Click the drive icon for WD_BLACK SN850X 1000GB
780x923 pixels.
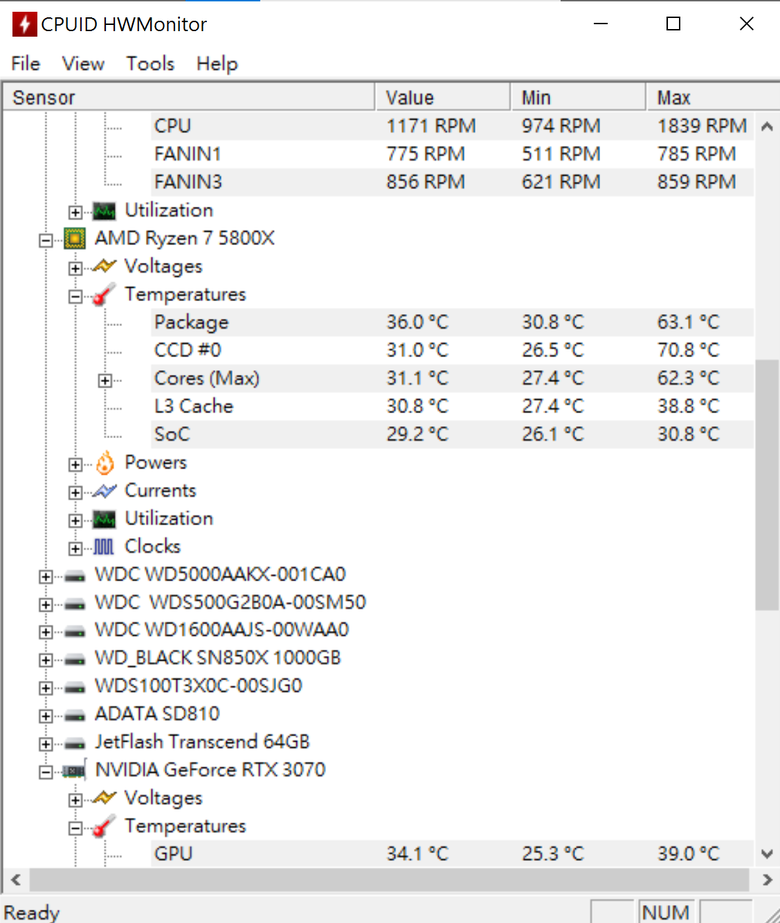[x=75, y=659]
